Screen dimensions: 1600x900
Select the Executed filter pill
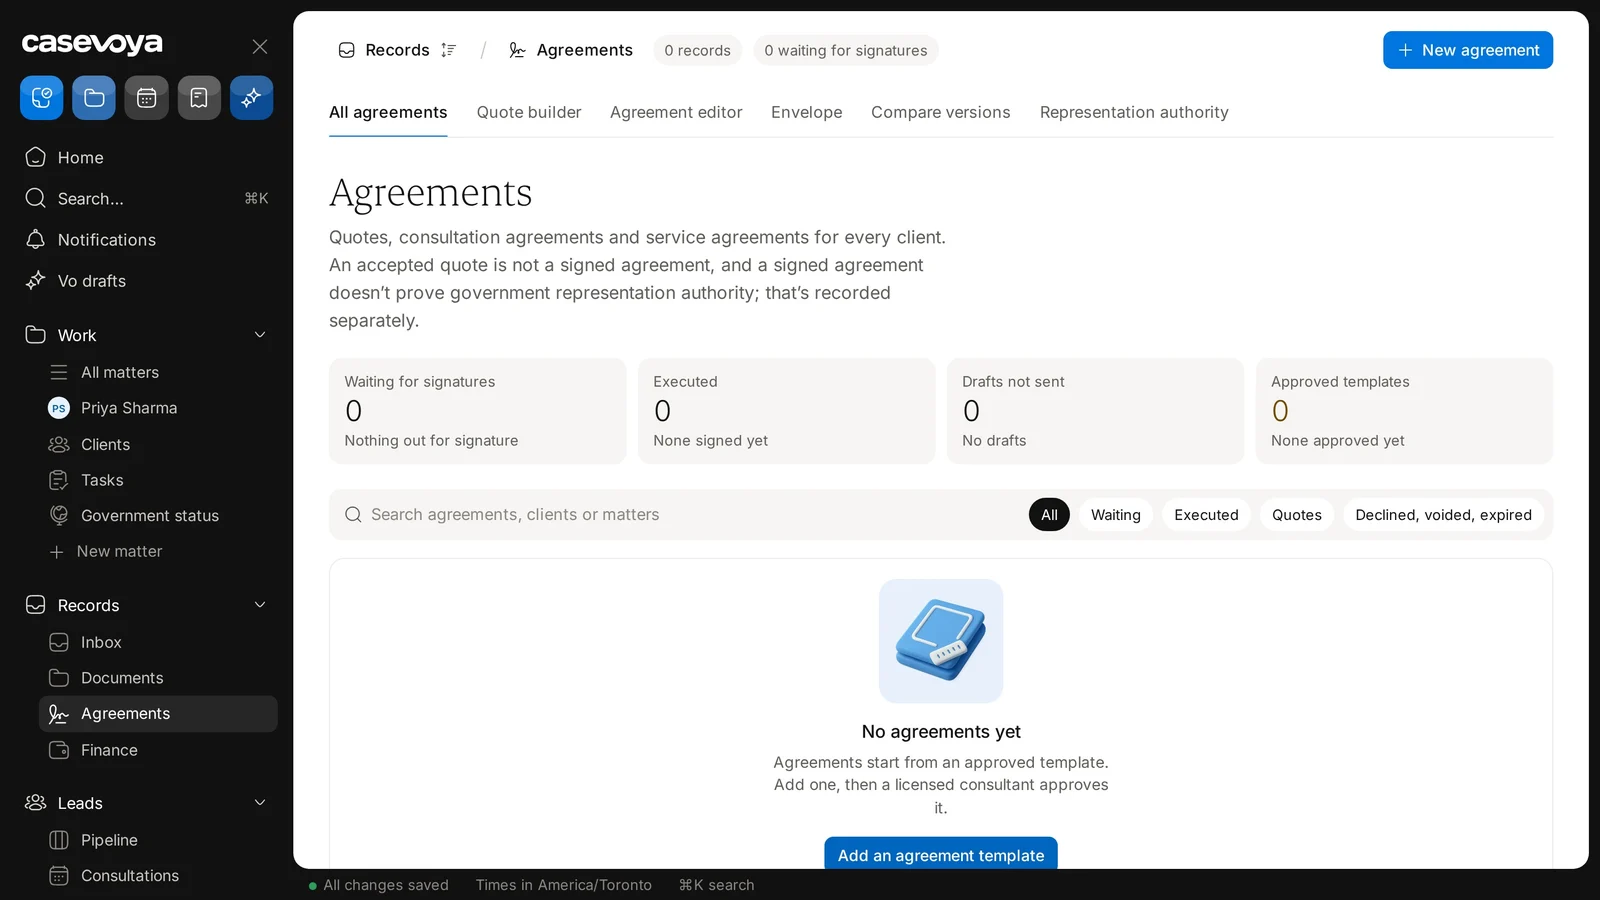pyautogui.click(x=1206, y=515)
